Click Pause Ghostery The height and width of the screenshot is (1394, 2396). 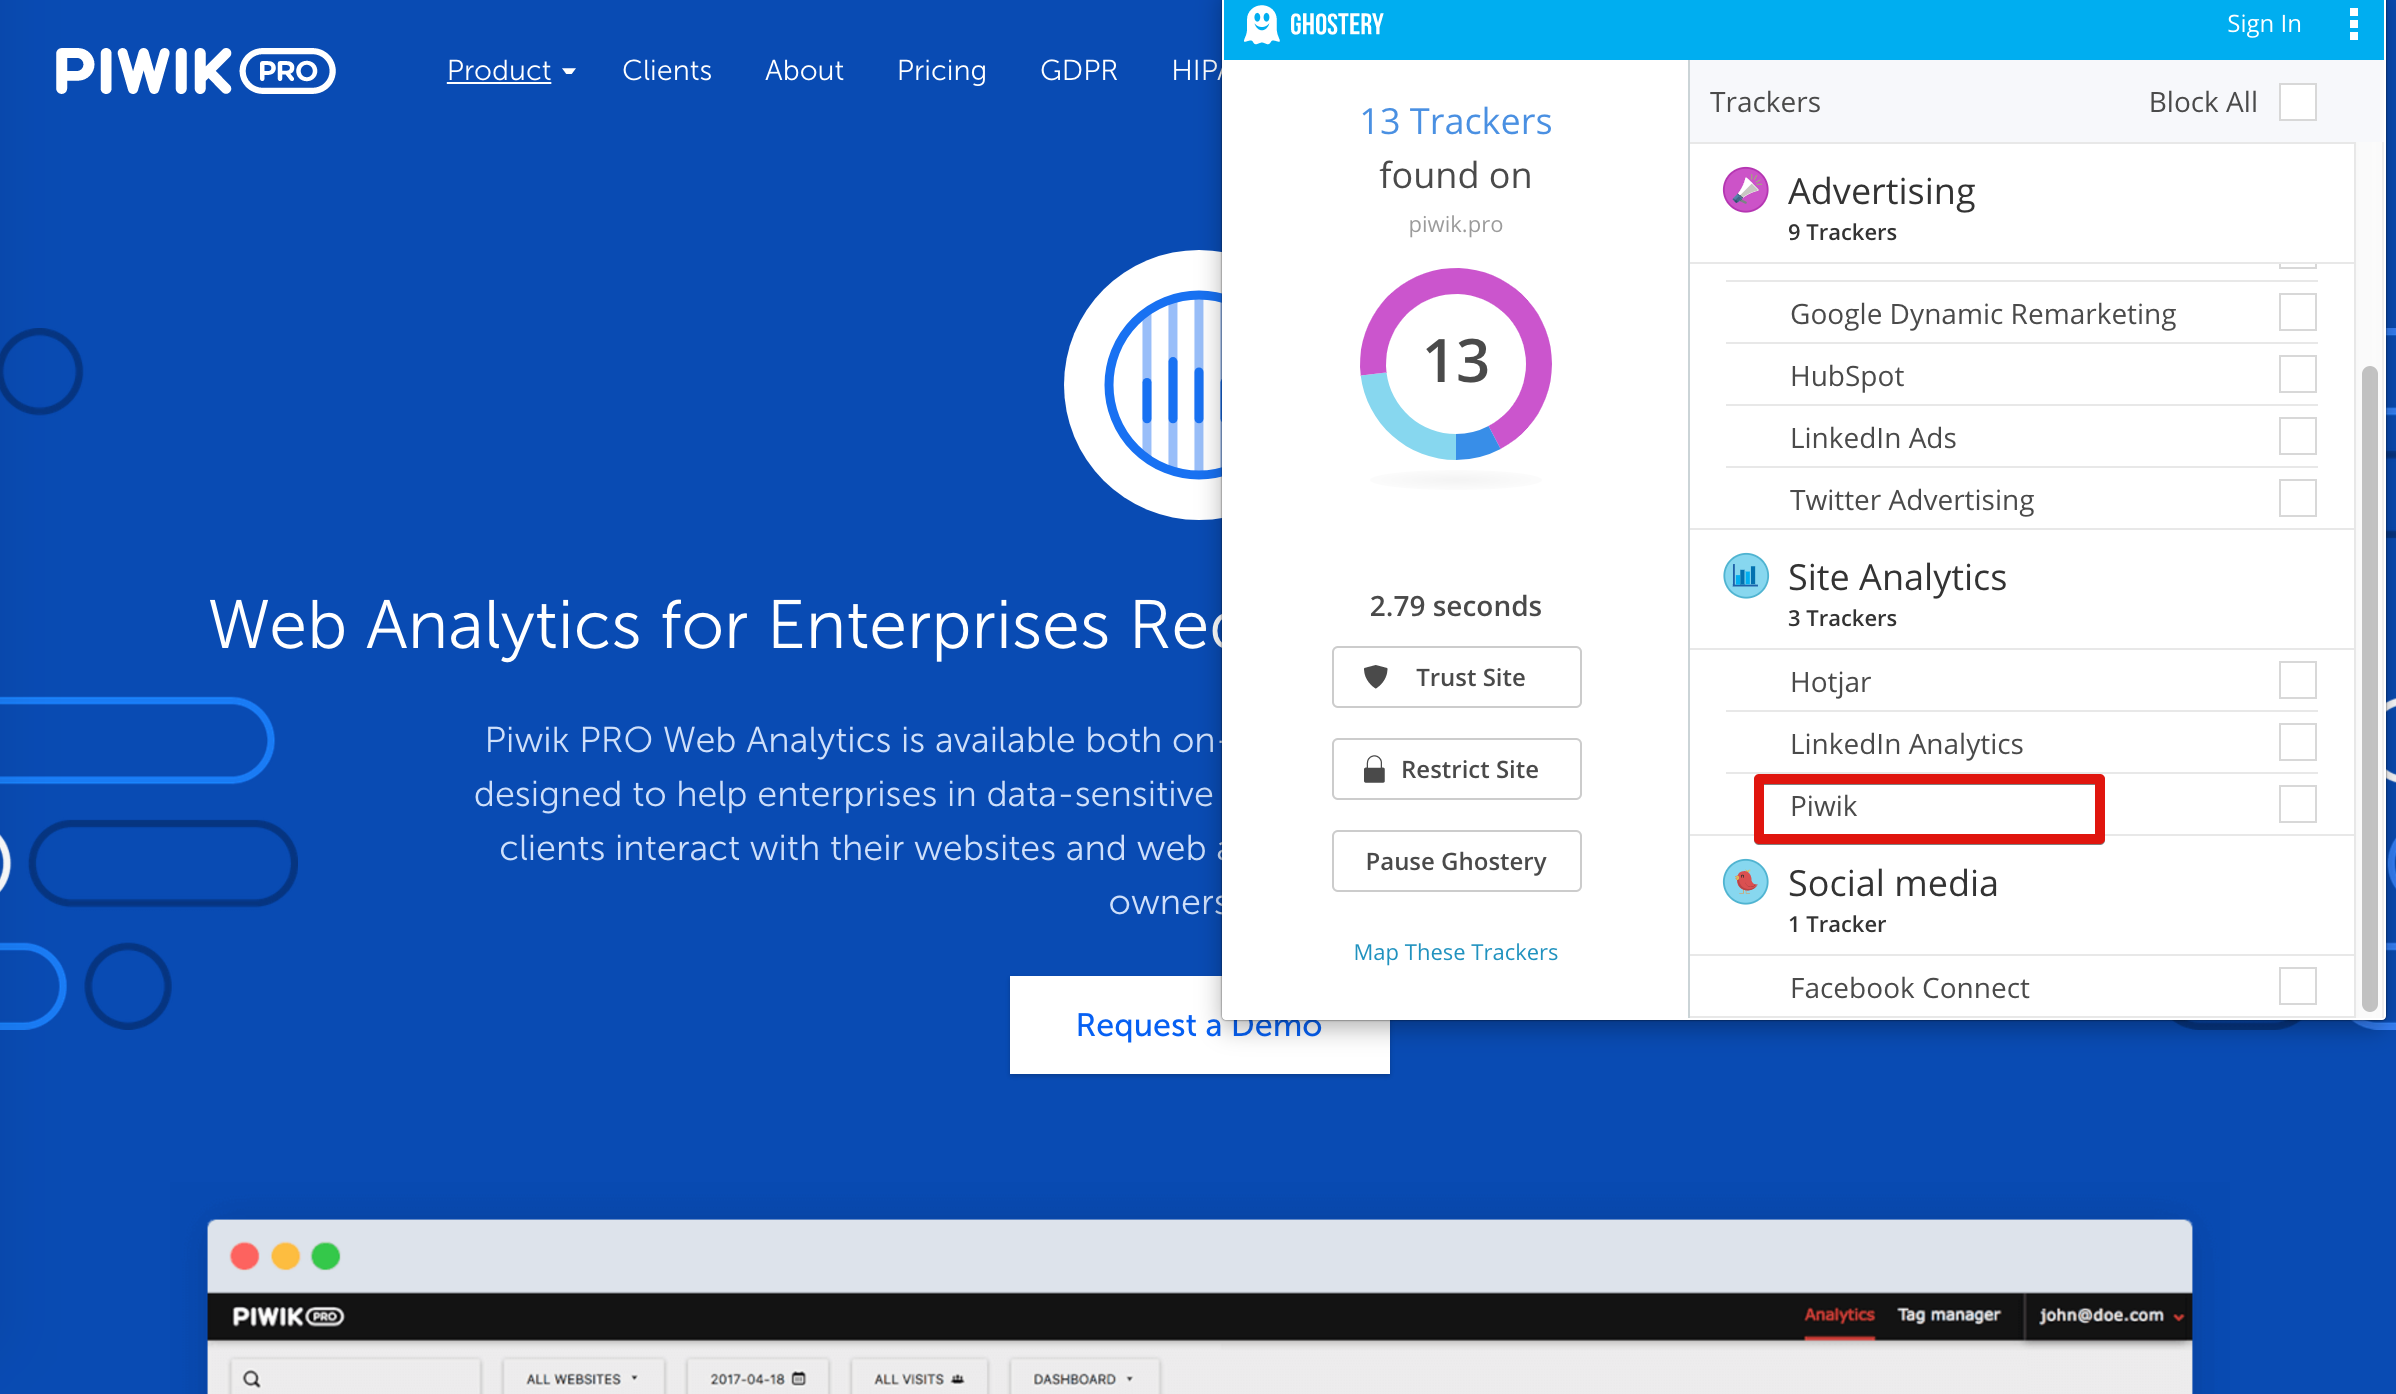(x=1457, y=861)
